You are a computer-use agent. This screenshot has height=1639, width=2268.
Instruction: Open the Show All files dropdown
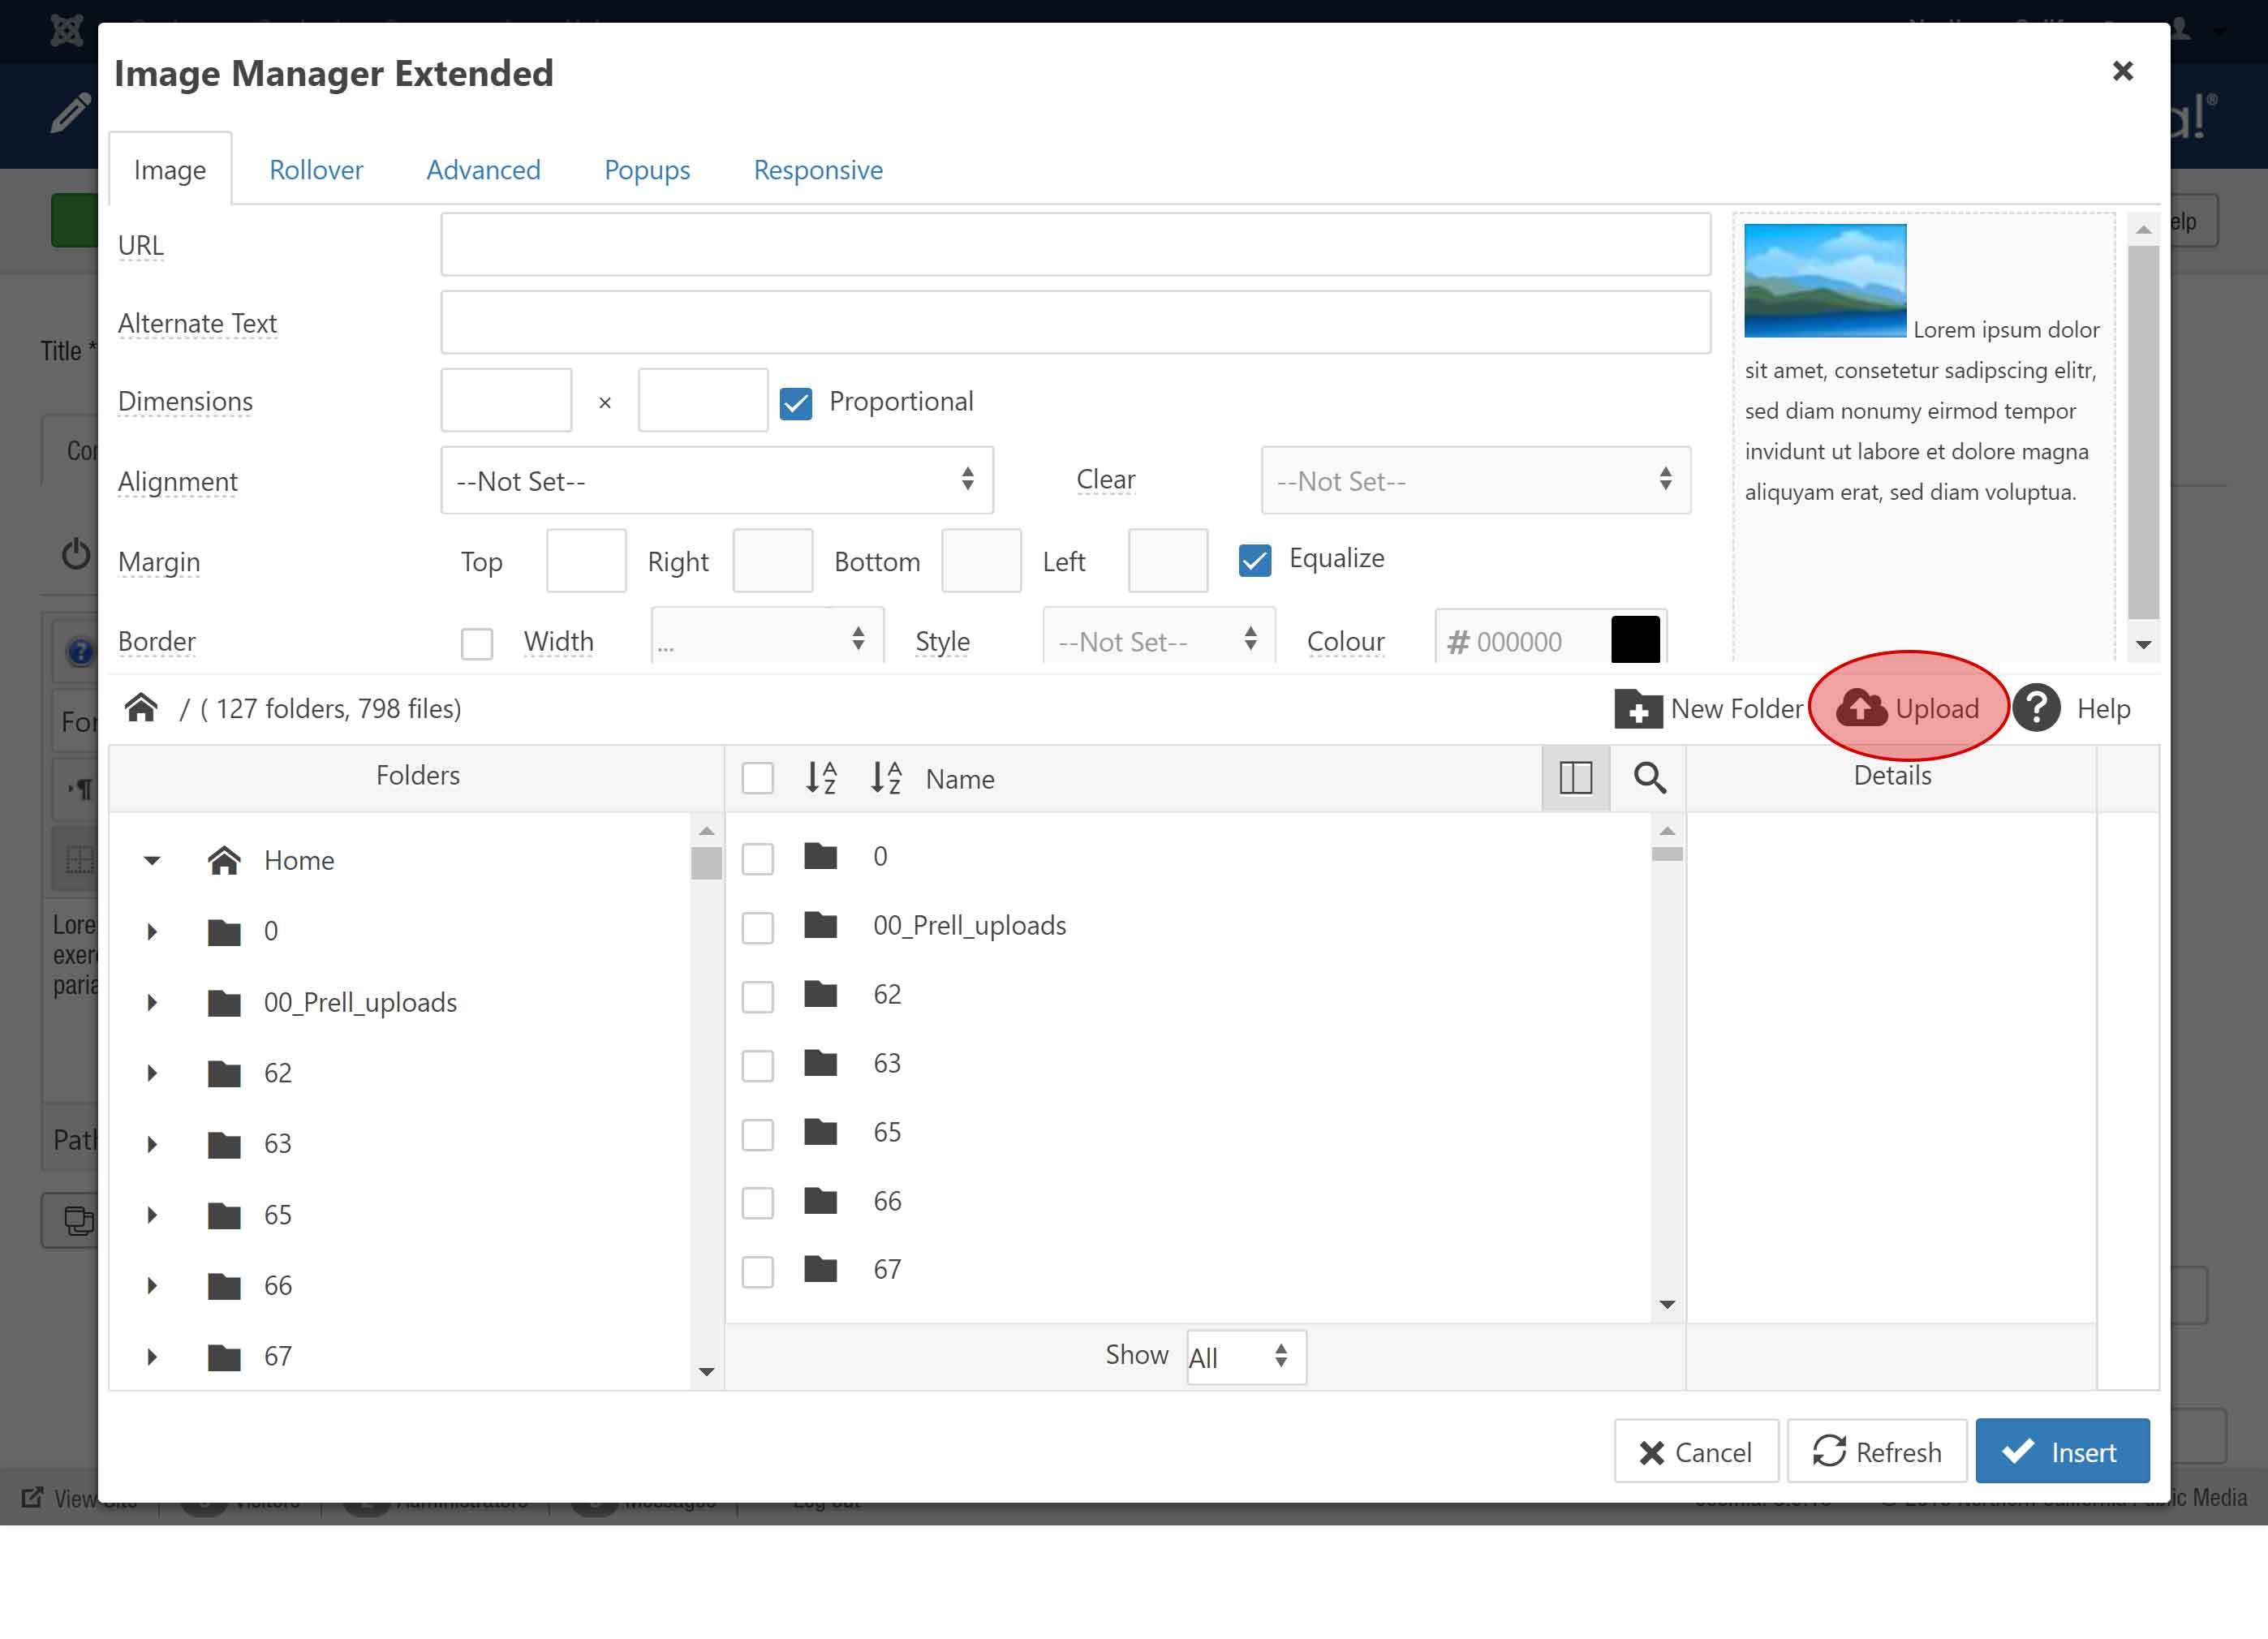tap(1245, 1357)
